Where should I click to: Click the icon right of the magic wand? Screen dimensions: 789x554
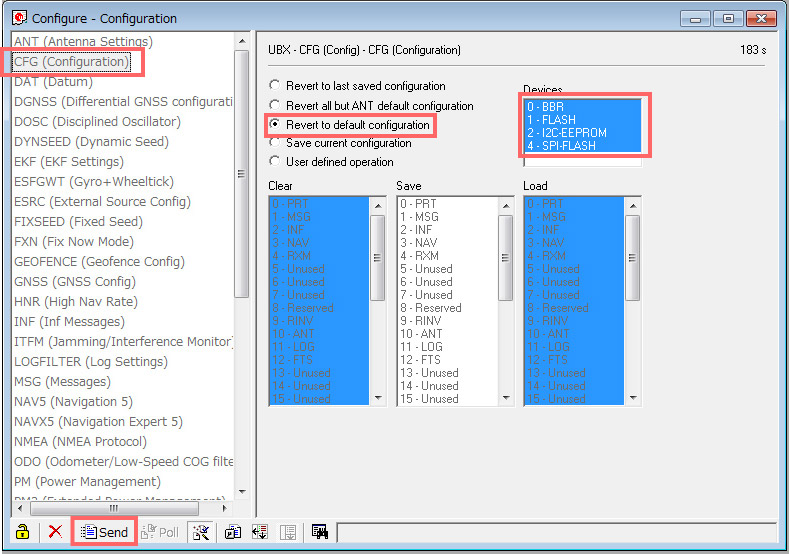coord(233,532)
